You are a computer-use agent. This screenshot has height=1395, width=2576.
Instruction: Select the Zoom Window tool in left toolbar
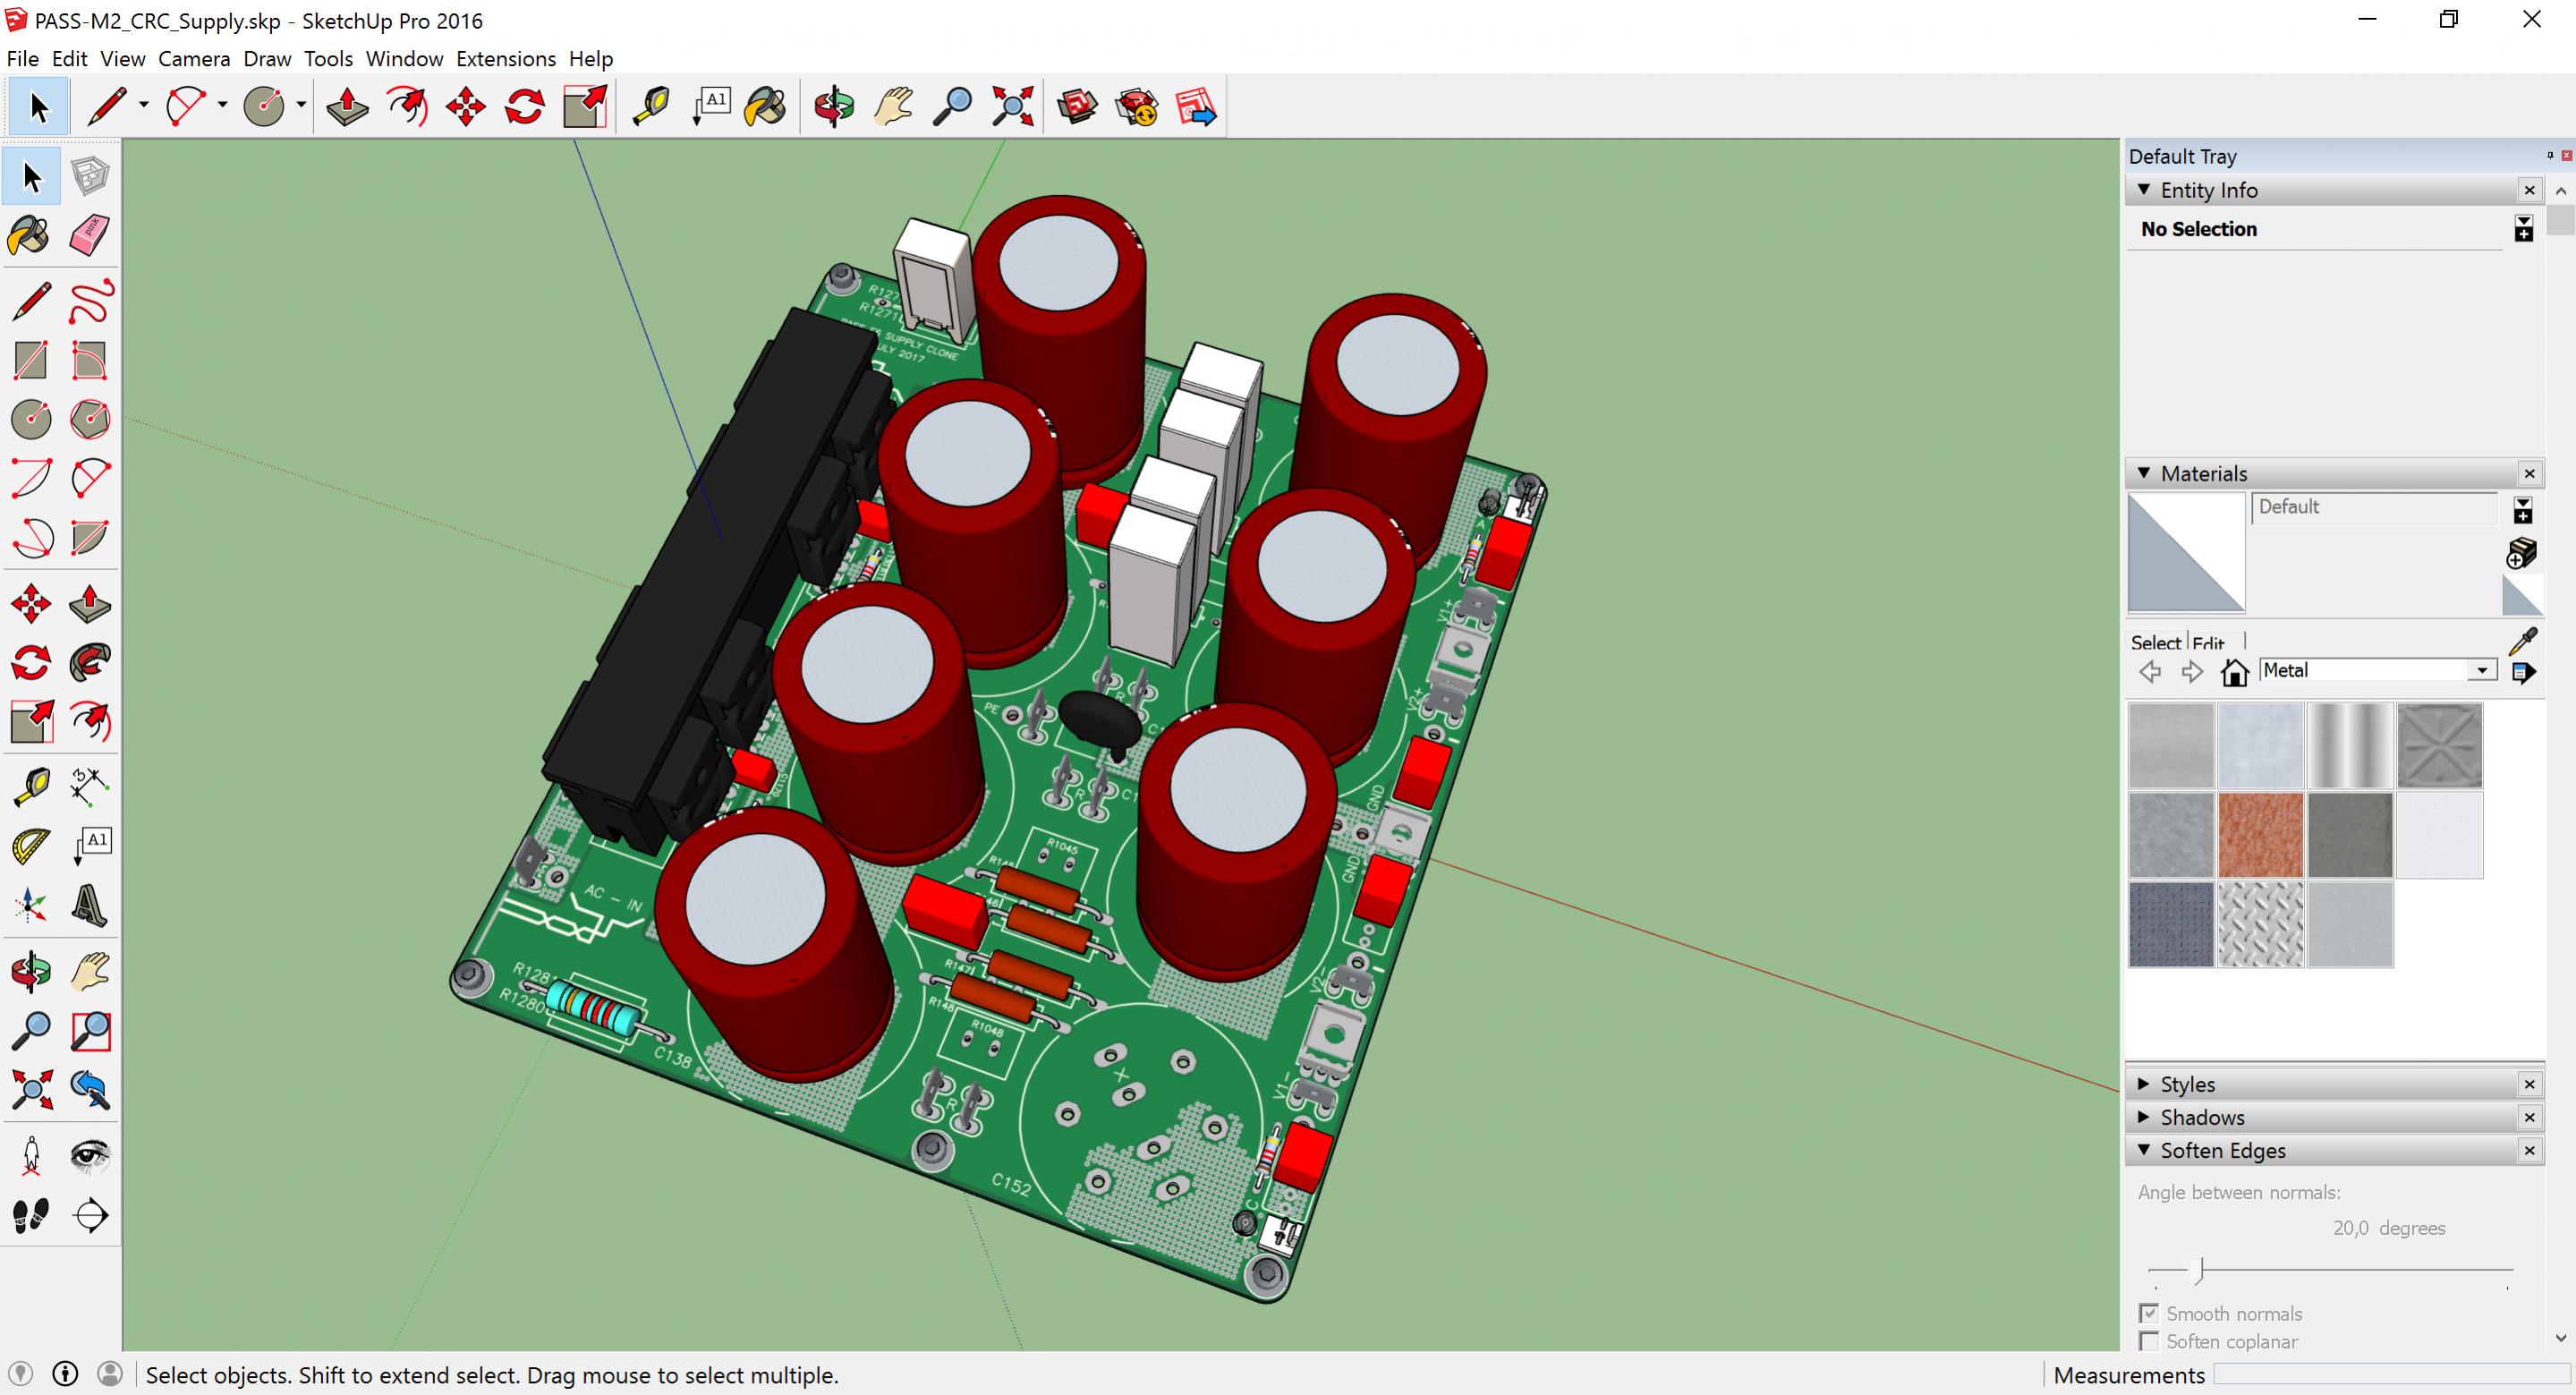pyautogui.click(x=90, y=1031)
